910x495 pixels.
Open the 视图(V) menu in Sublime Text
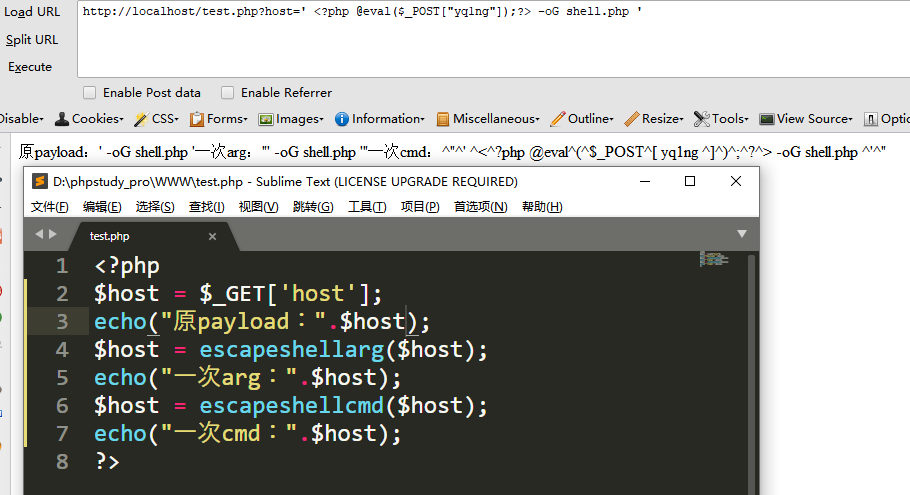point(258,207)
